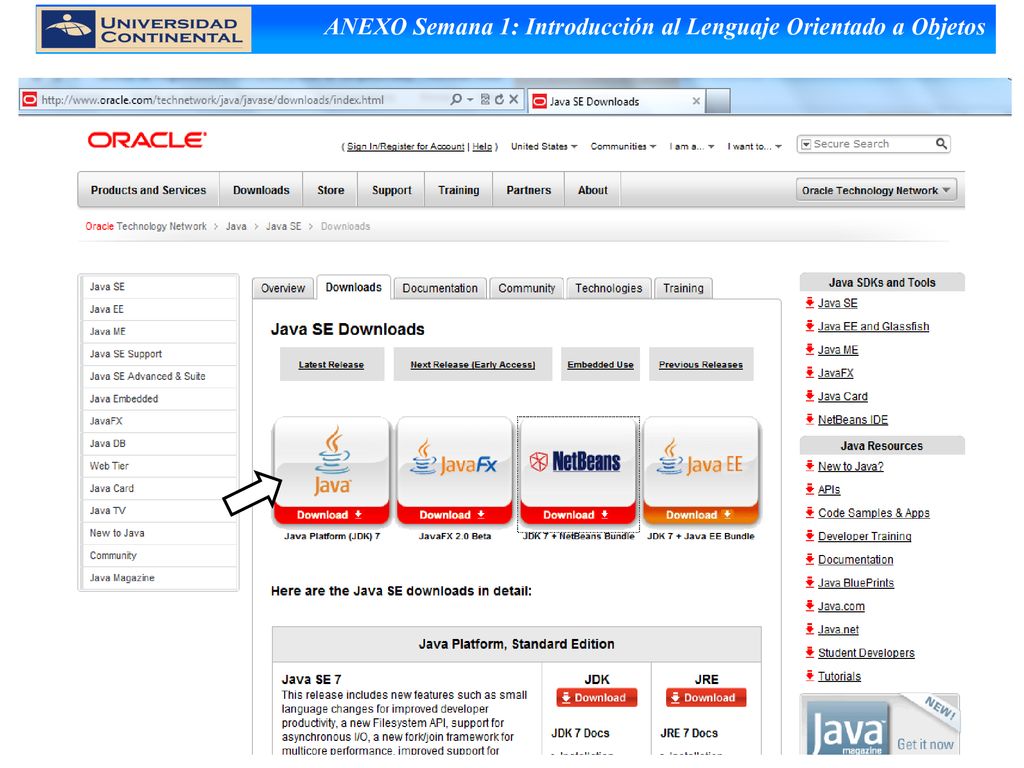Click the Sign In/Register for Account link
Screen dimensions: 1024x768
click(x=406, y=146)
